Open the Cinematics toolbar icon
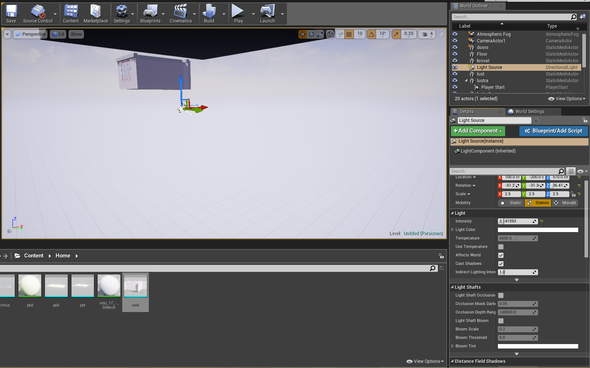Viewport: 590px width, 368px height. click(181, 13)
